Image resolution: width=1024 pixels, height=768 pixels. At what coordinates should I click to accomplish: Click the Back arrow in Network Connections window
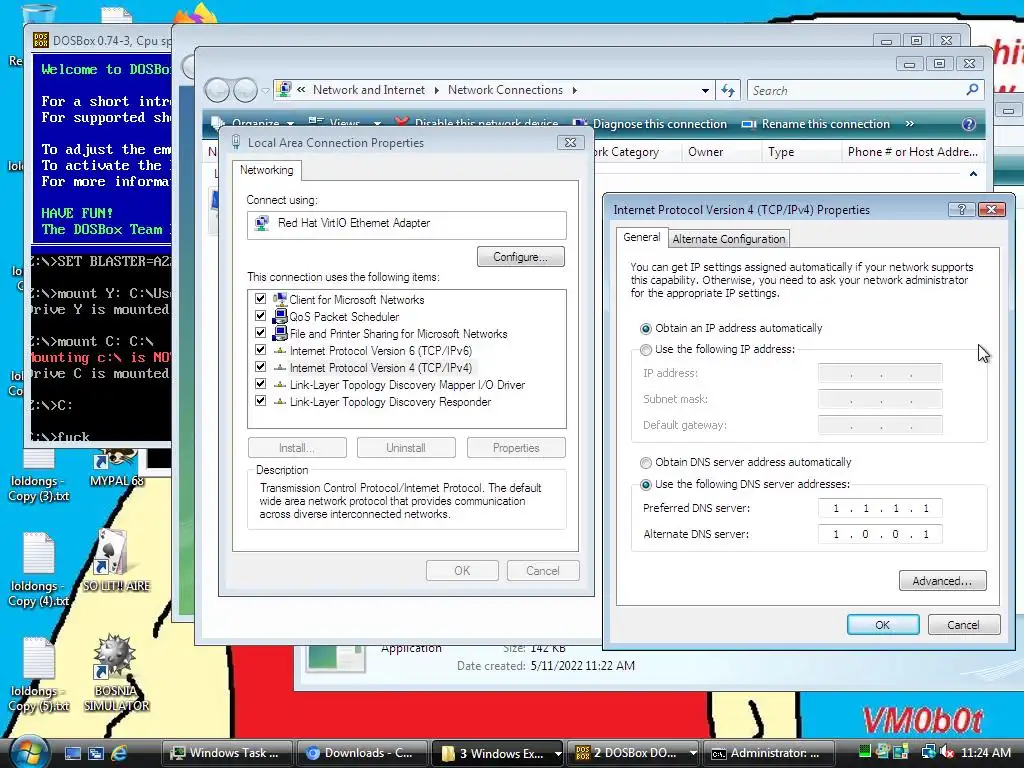tap(217, 90)
